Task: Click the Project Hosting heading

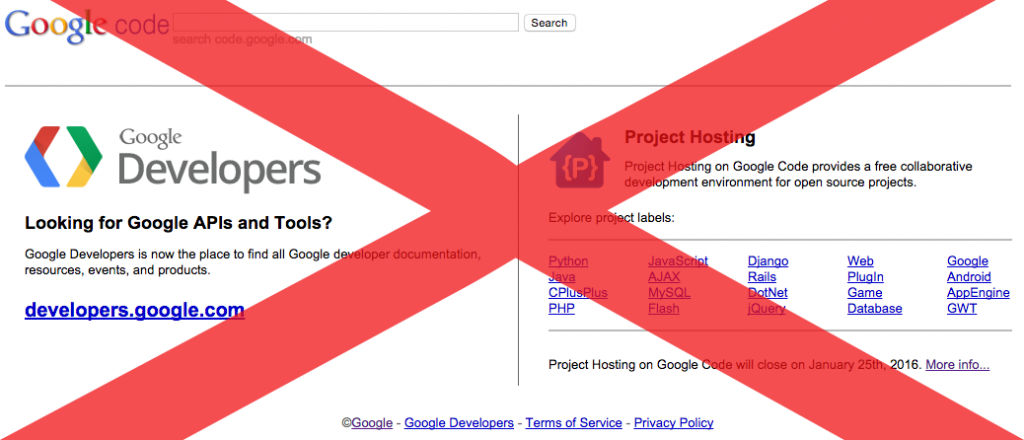Action: 690,138
